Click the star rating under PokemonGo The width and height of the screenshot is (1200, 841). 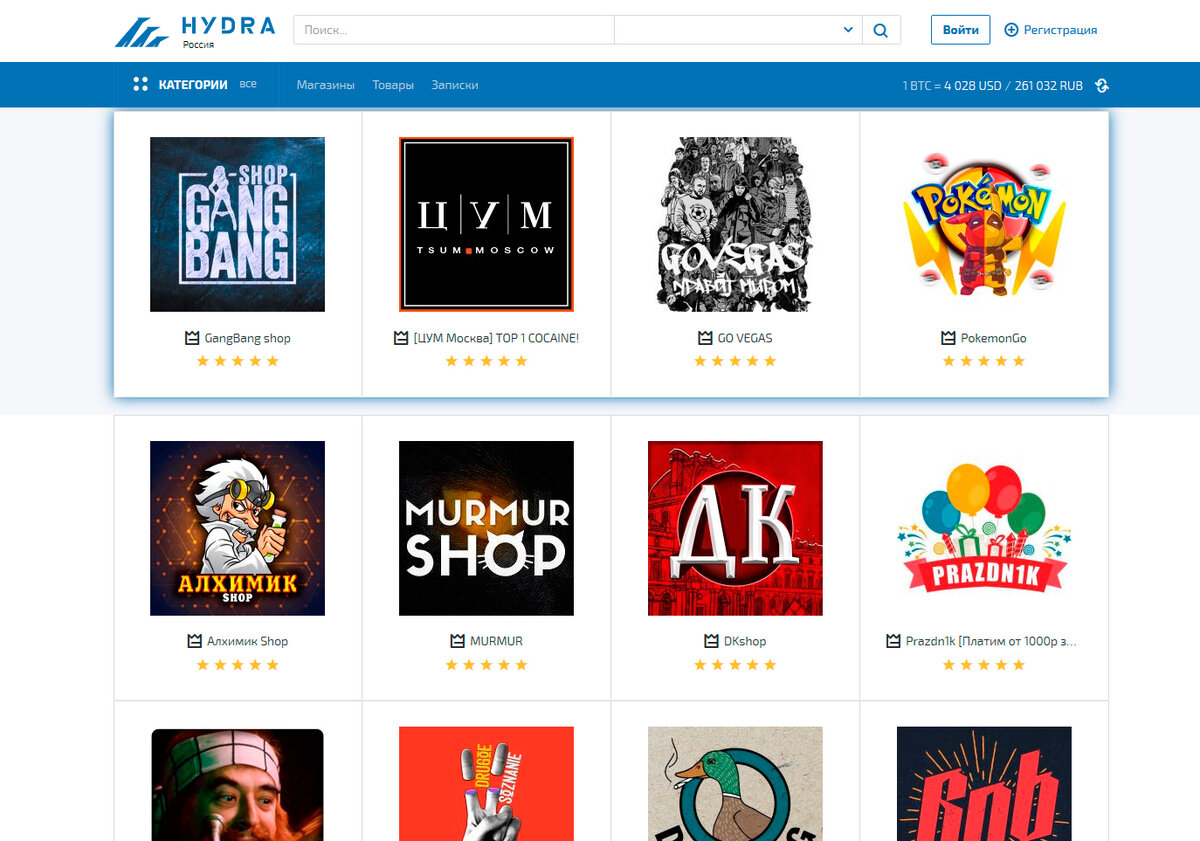coord(984,361)
